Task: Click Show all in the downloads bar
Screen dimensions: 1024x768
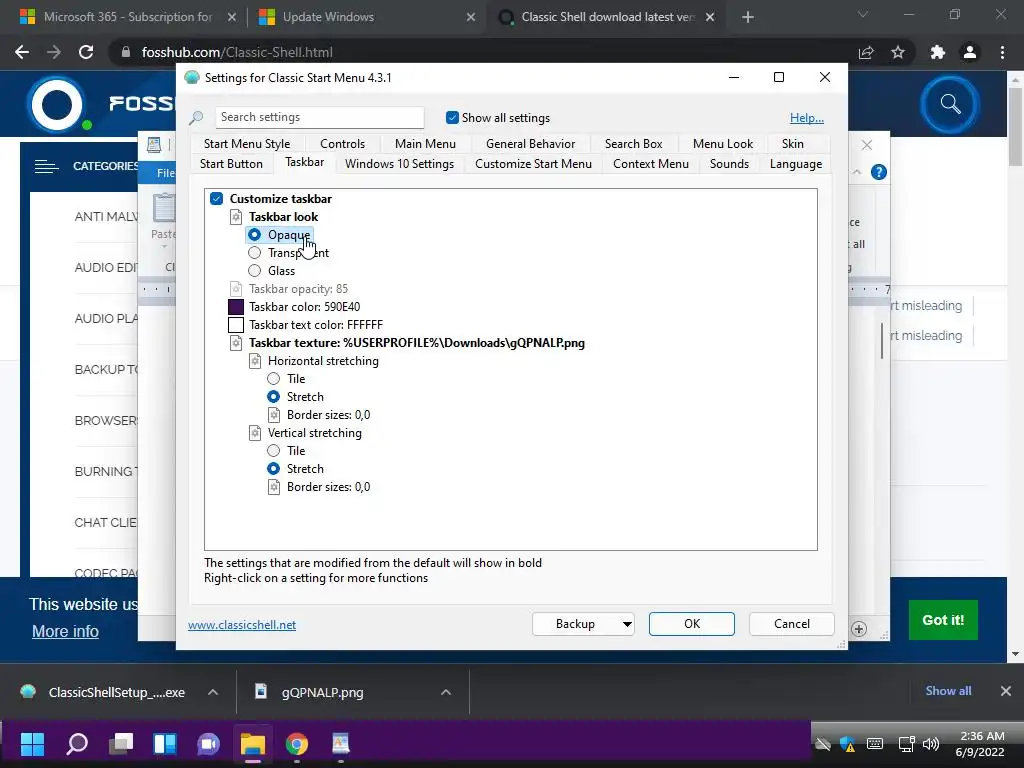Action: click(x=948, y=691)
